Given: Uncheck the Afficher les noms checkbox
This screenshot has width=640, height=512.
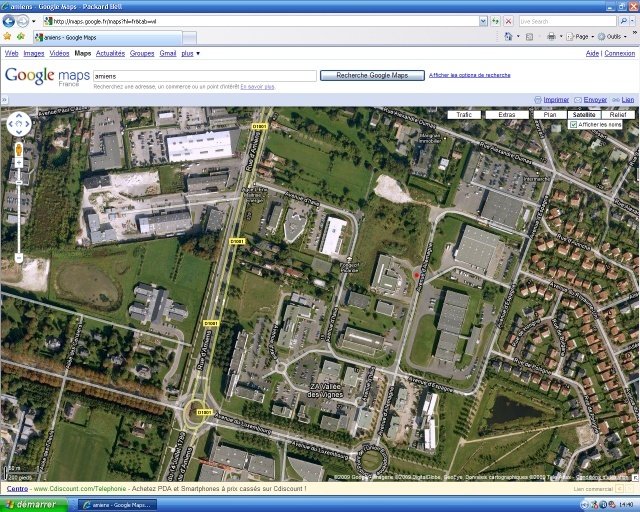Looking at the screenshot, I should (x=573, y=124).
